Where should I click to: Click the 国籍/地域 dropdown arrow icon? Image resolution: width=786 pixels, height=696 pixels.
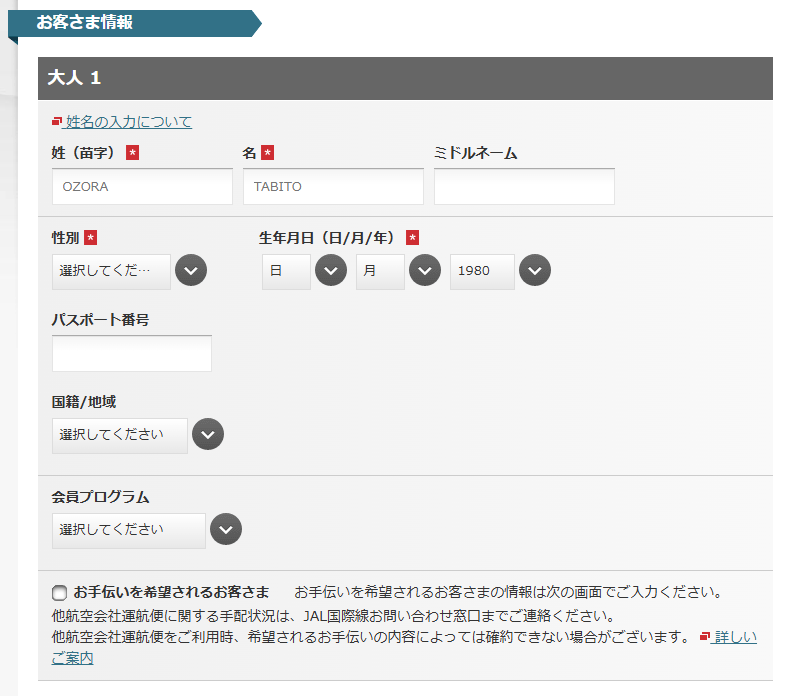pos(208,434)
